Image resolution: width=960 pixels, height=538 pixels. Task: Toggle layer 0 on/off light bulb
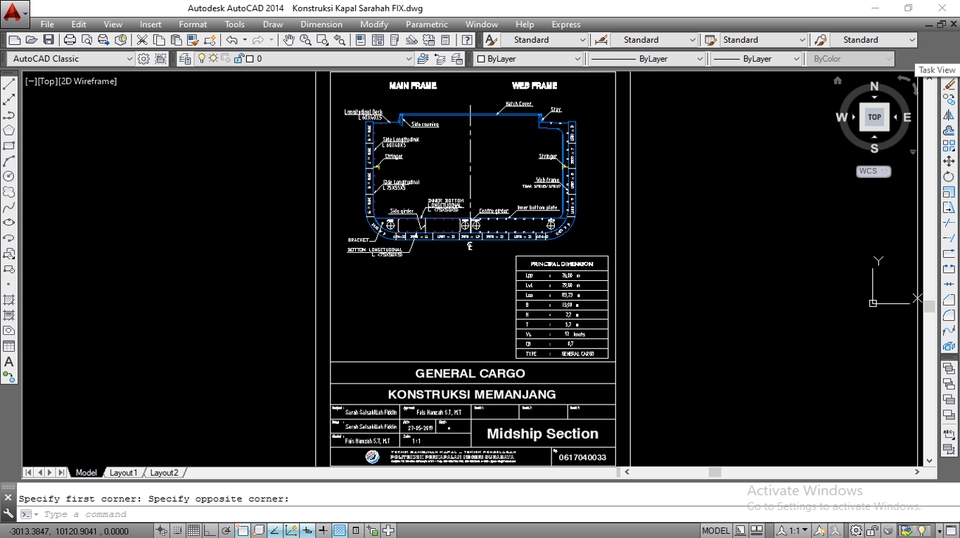tap(201, 59)
